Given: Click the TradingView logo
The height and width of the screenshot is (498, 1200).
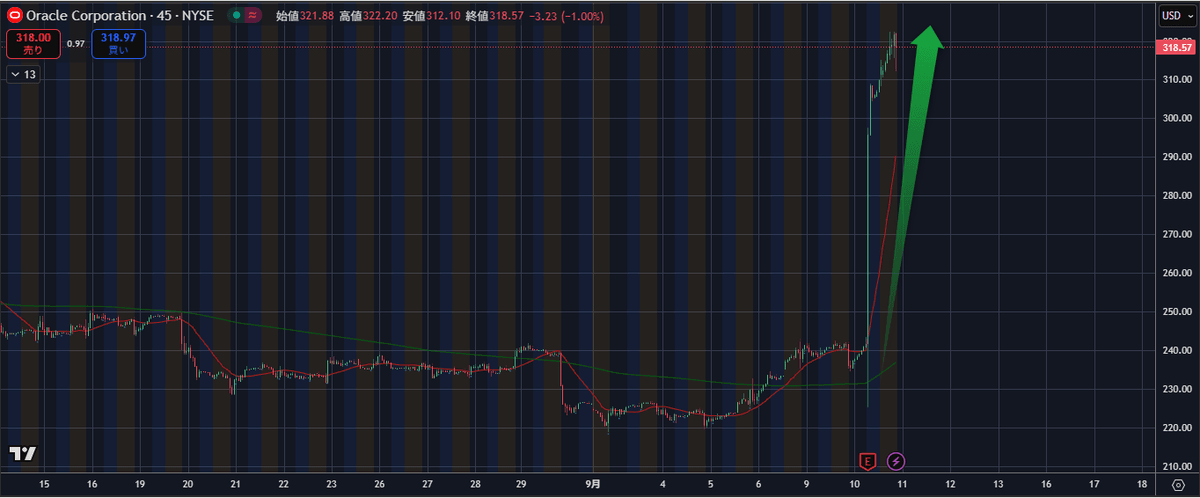Looking at the screenshot, I should (23, 453).
